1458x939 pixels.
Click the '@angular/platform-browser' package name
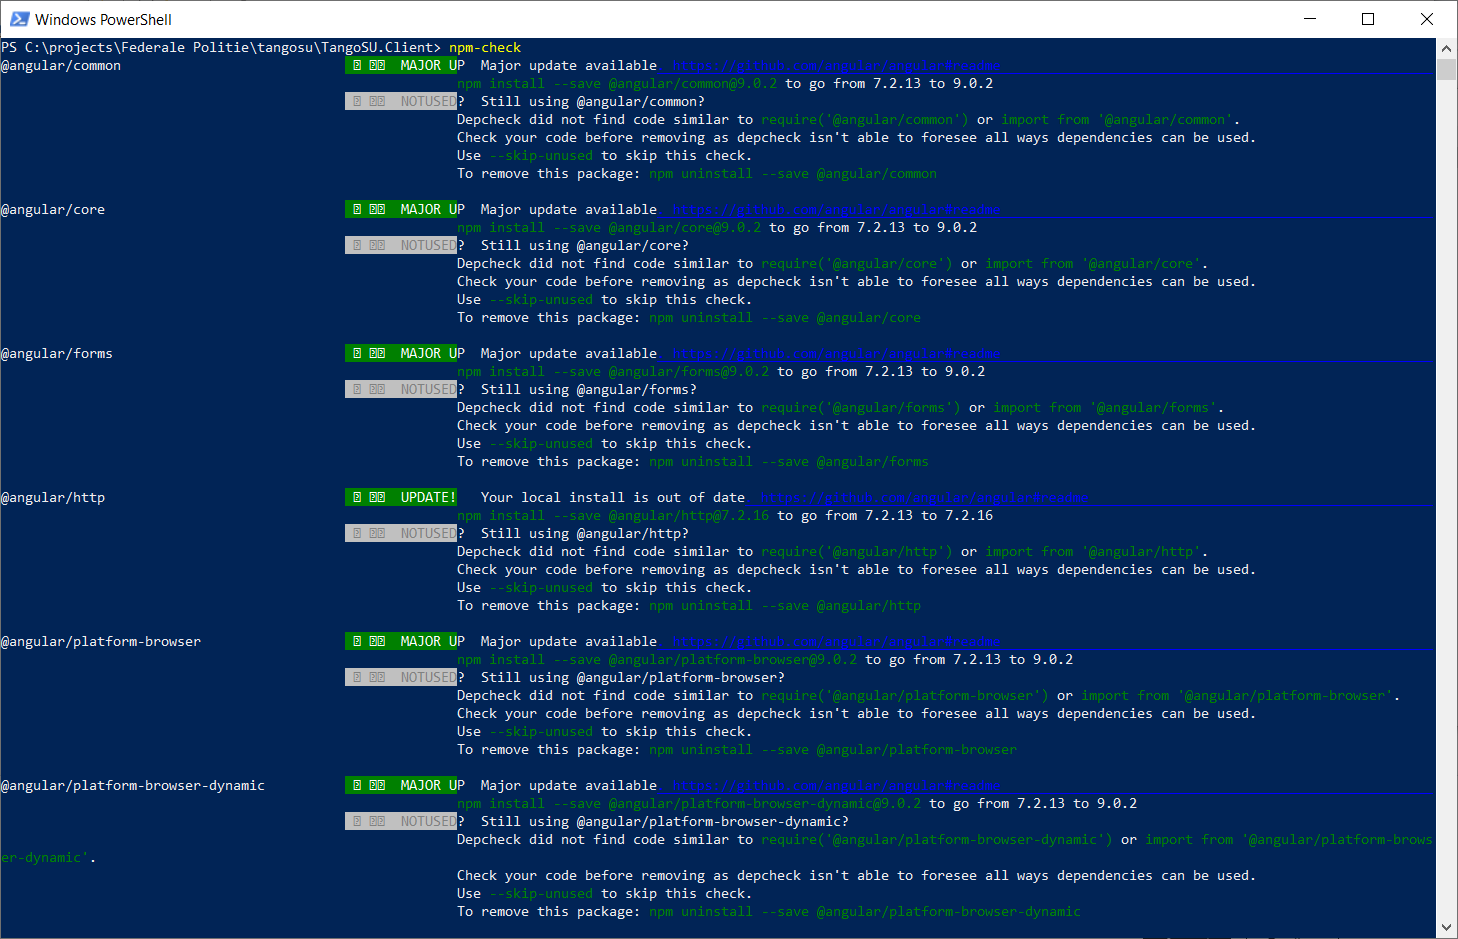coord(101,641)
